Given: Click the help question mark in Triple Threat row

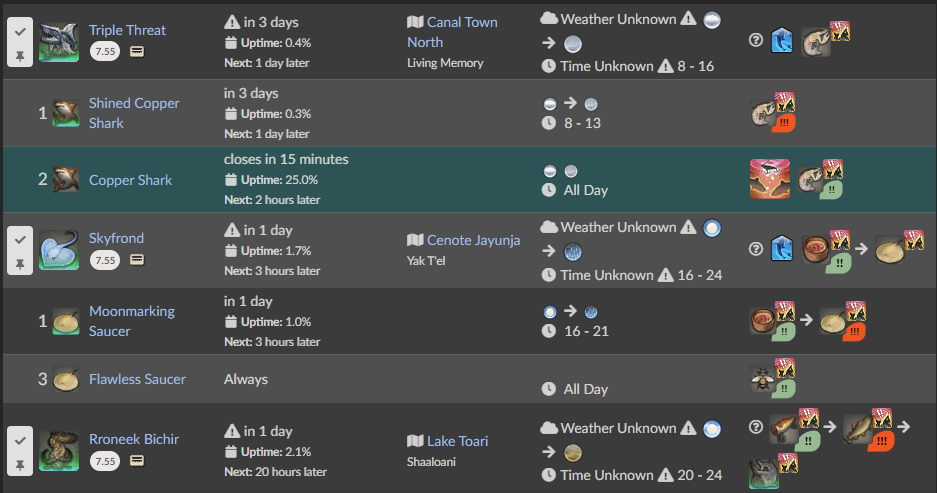Looking at the screenshot, I should click(x=756, y=40).
